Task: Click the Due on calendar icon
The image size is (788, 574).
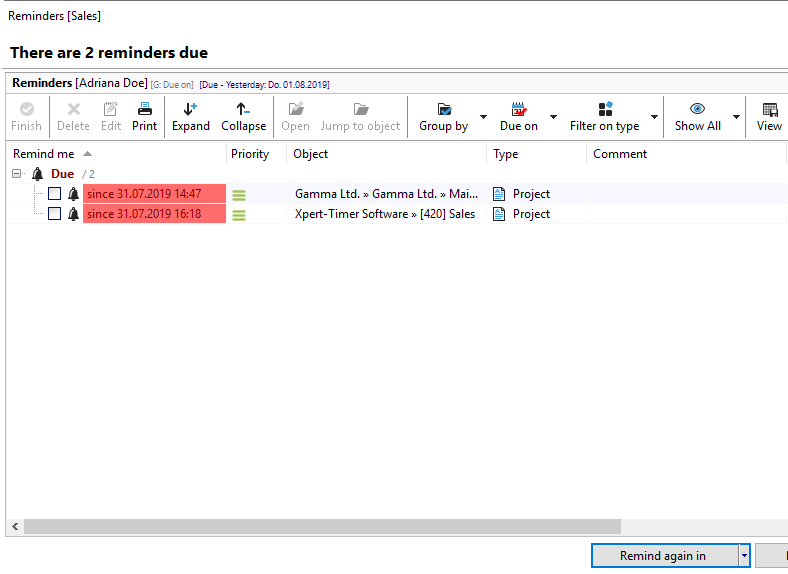Action: click(518, 109)
